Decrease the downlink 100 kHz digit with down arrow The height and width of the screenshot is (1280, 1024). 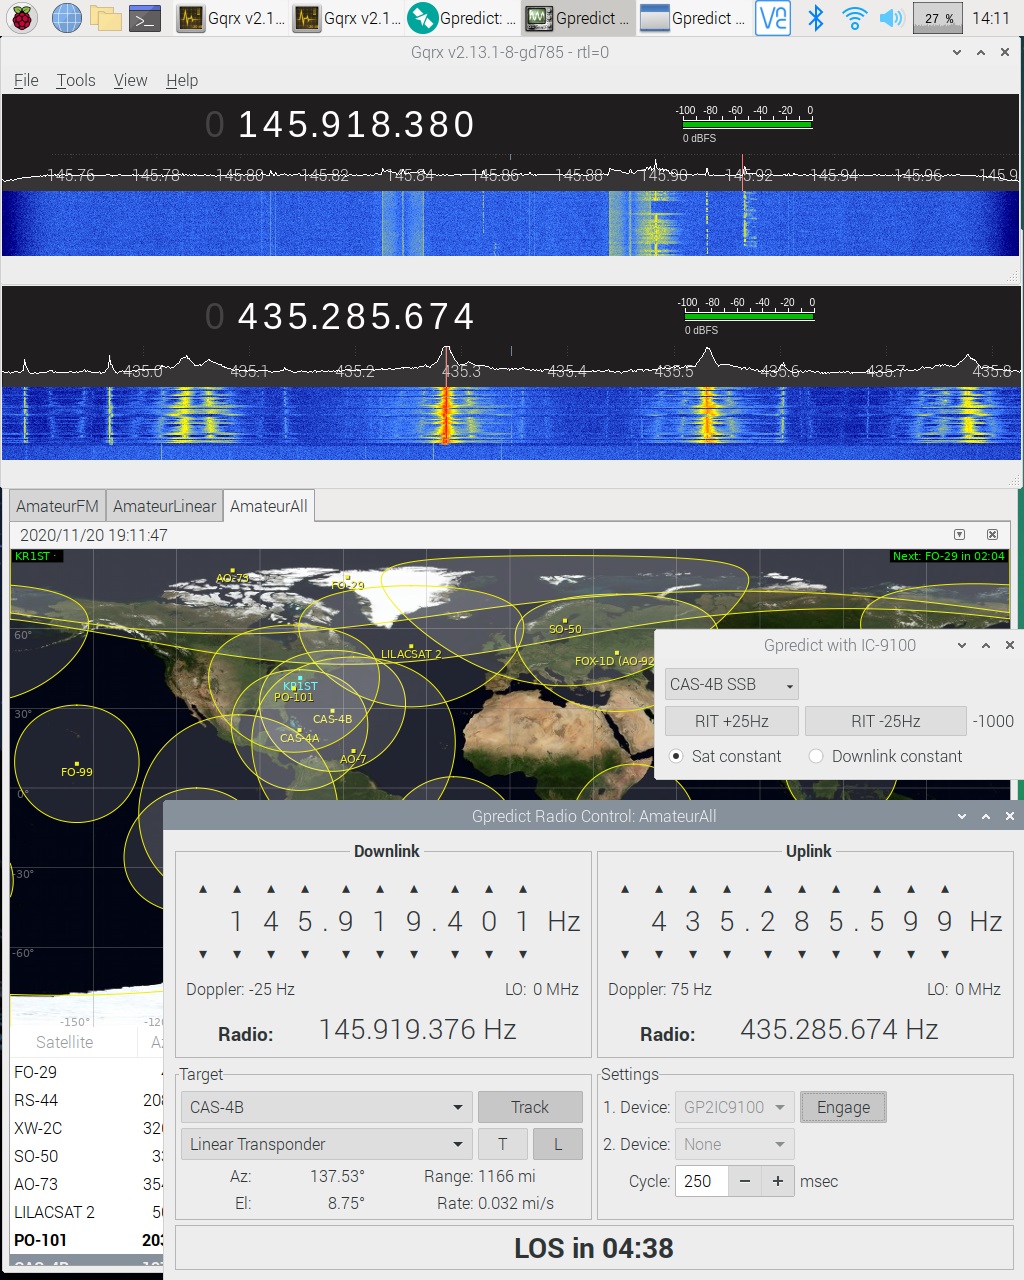pos(346,954)
